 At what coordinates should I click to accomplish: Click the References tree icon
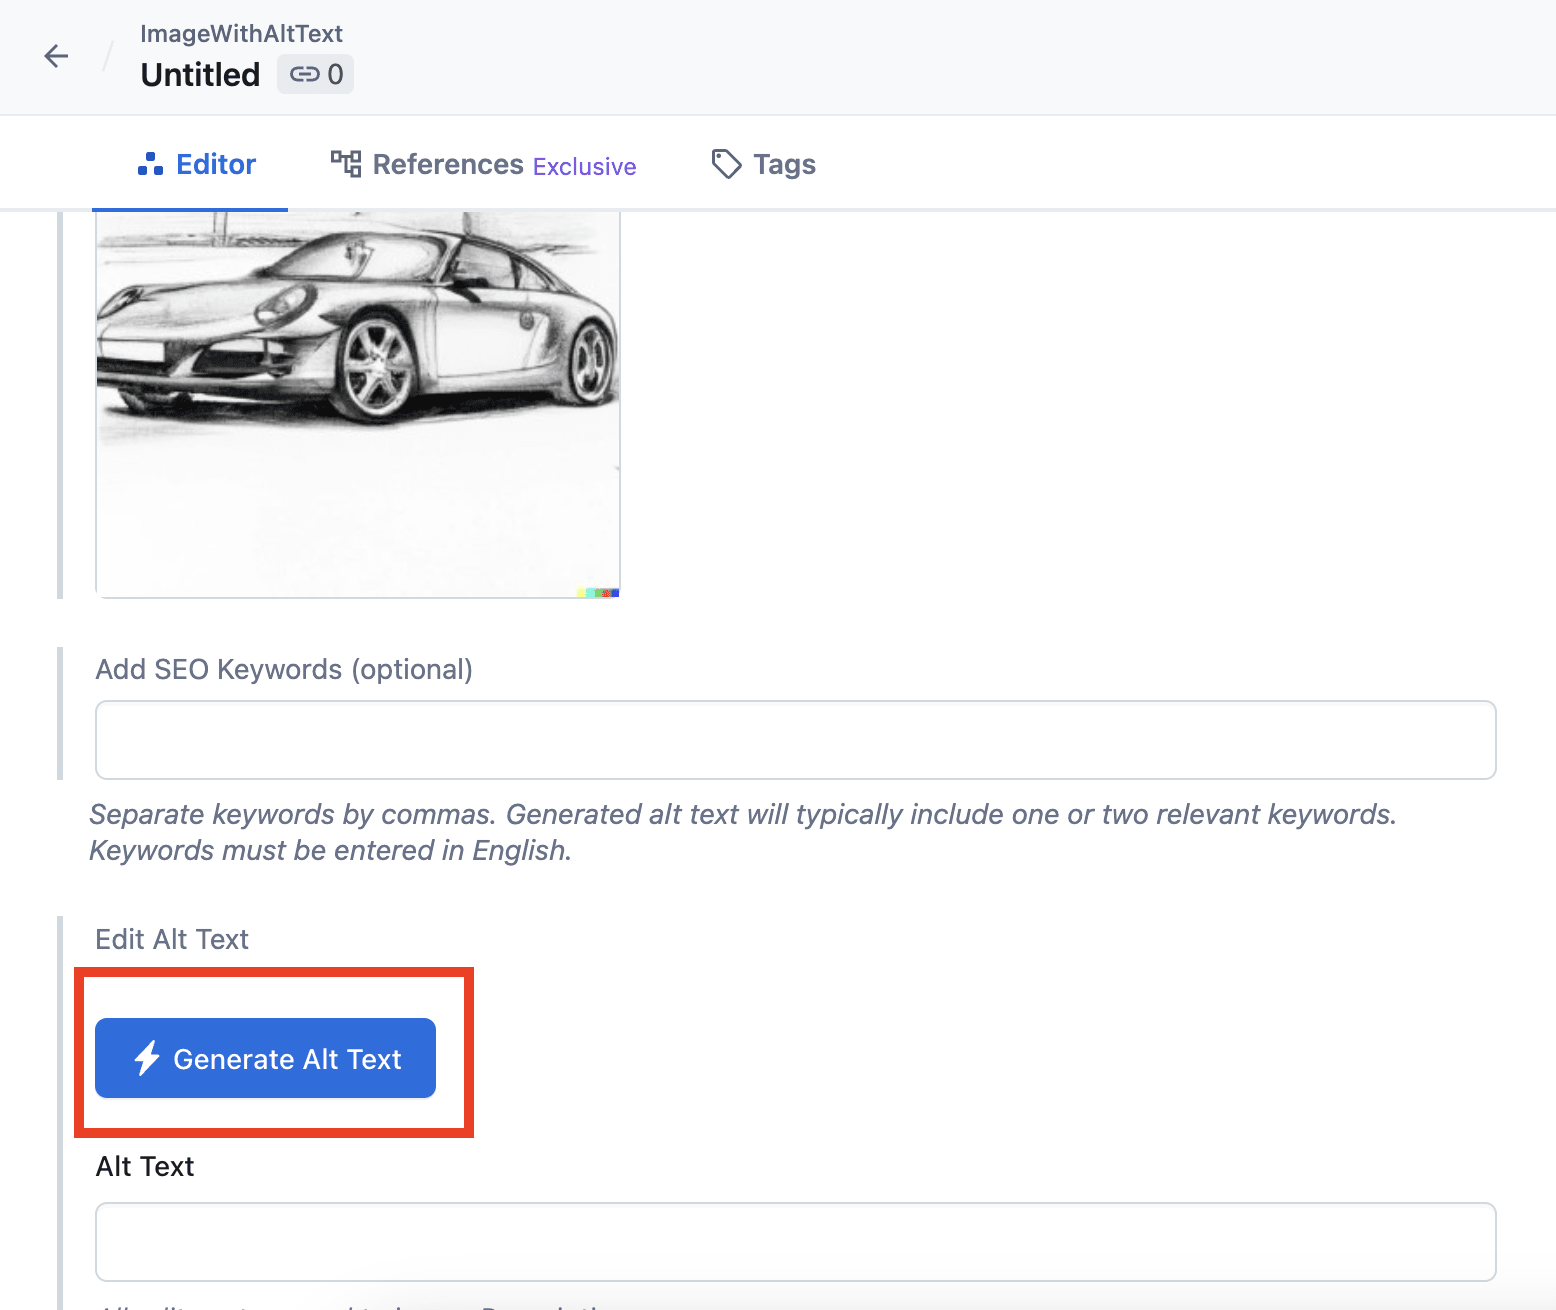pos(346,164)
